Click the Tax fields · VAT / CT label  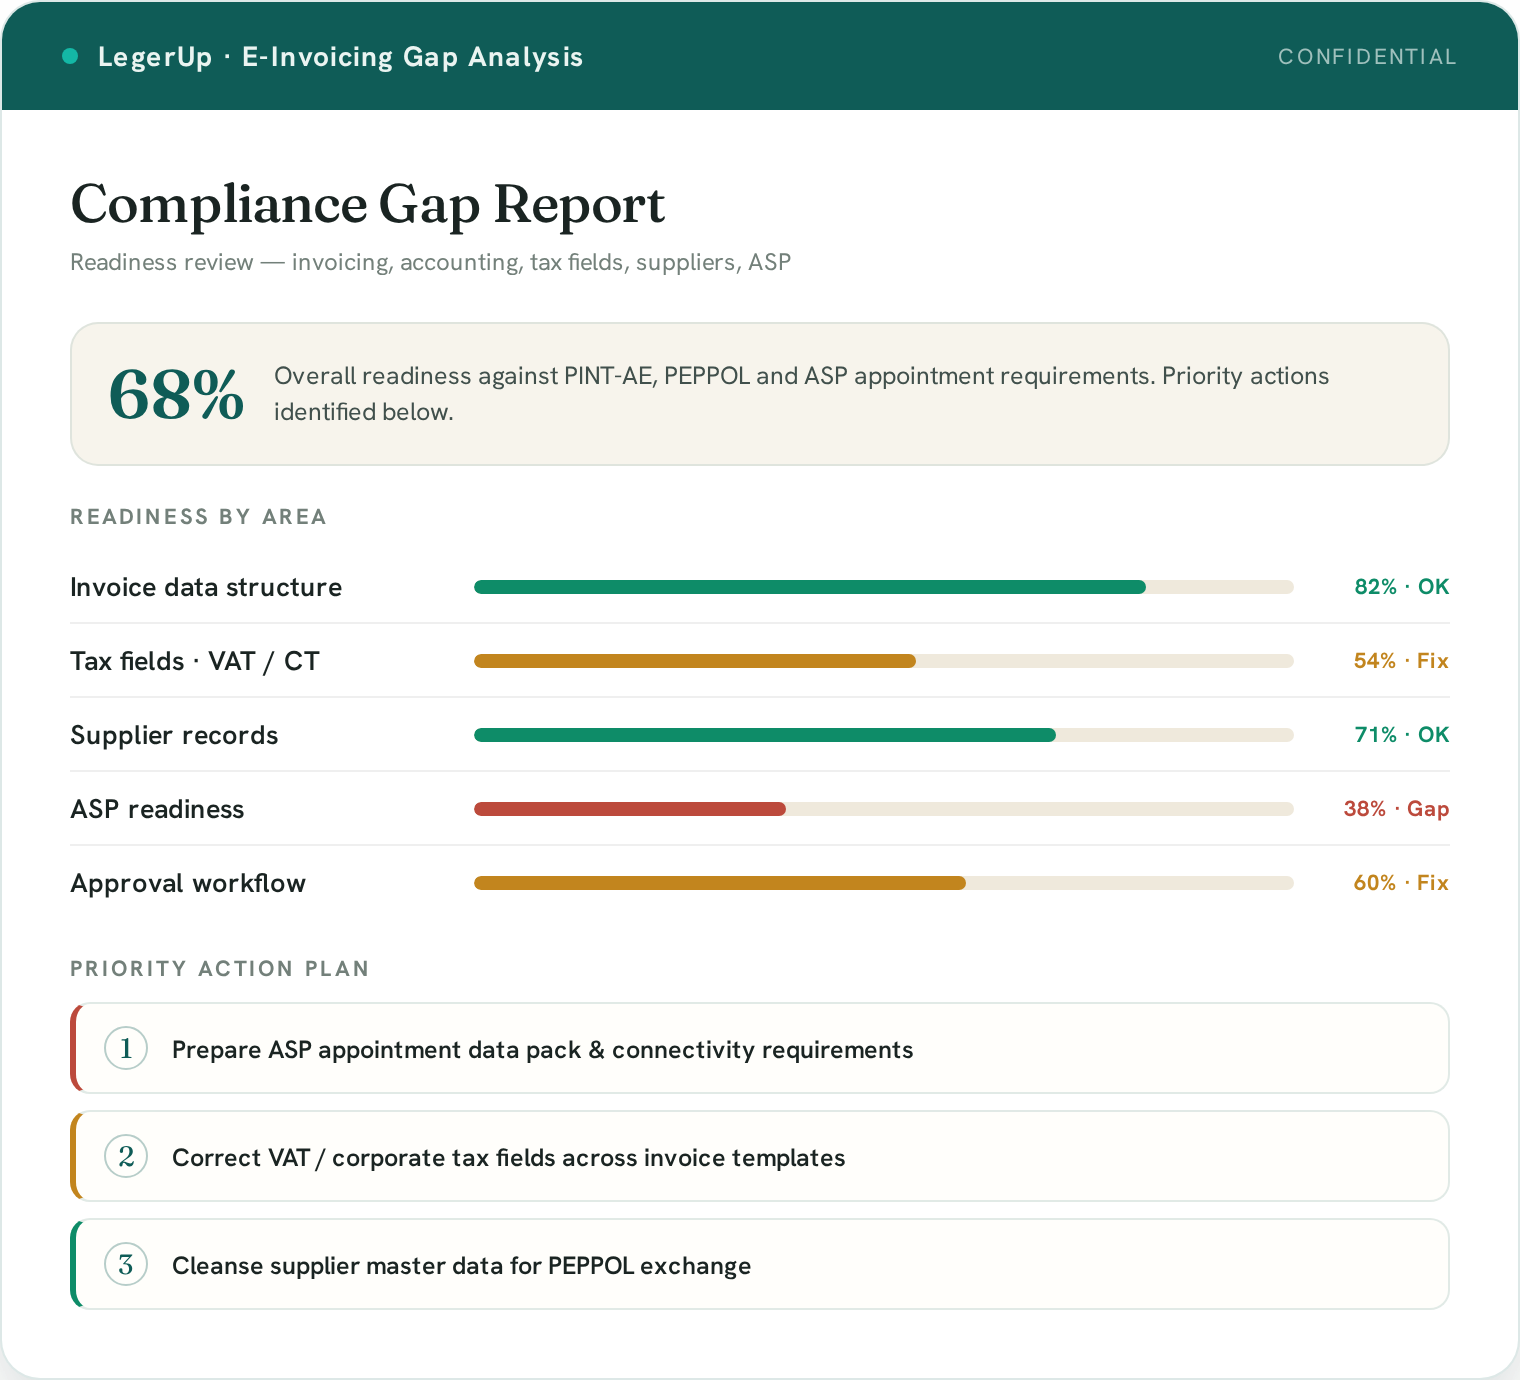pos(195,661)
